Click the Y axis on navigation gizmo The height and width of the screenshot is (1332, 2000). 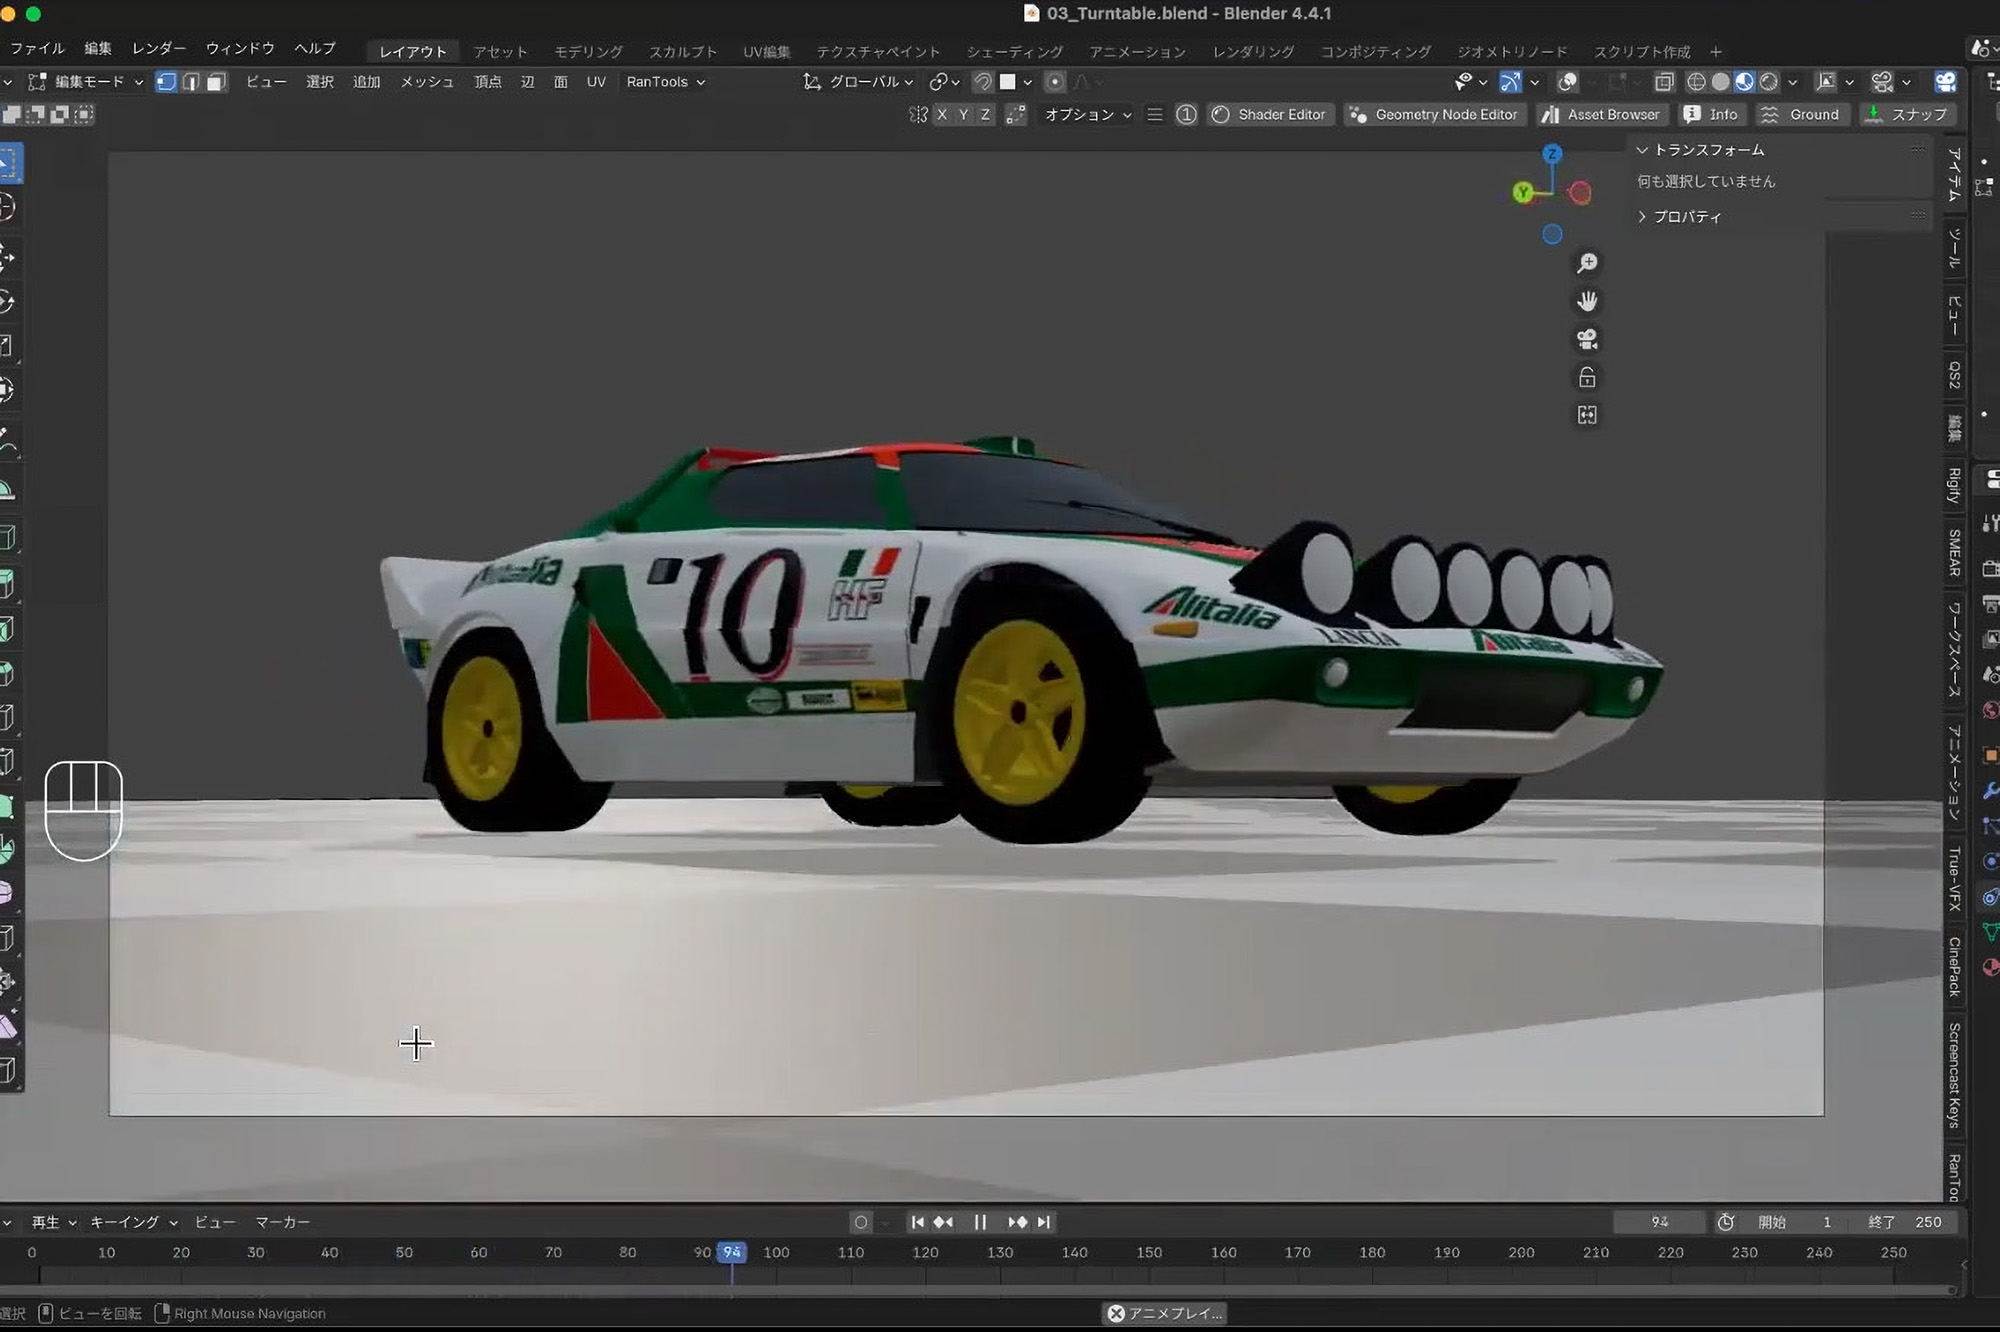tap(1523, 192)
